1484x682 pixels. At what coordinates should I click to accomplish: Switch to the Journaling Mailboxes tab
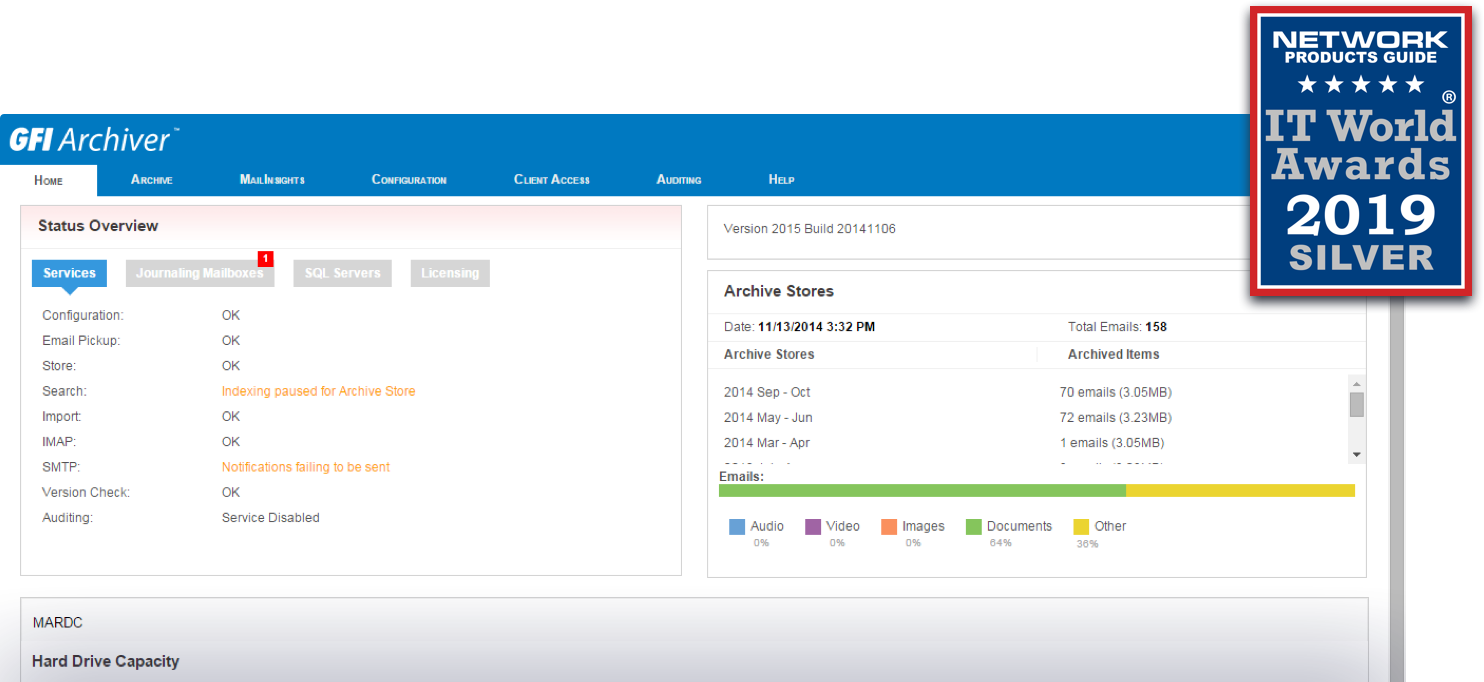[x=199, y=274]
